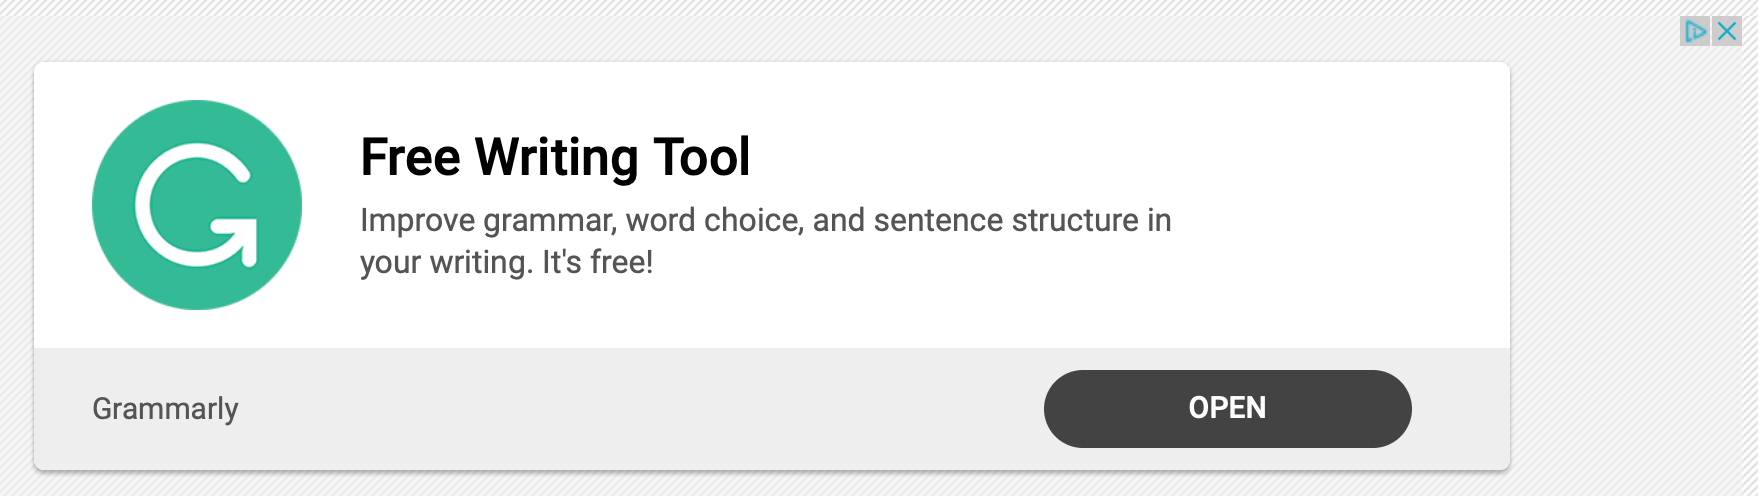
Task: Click the word 'Free' in the headline
Action: (410, 158)
